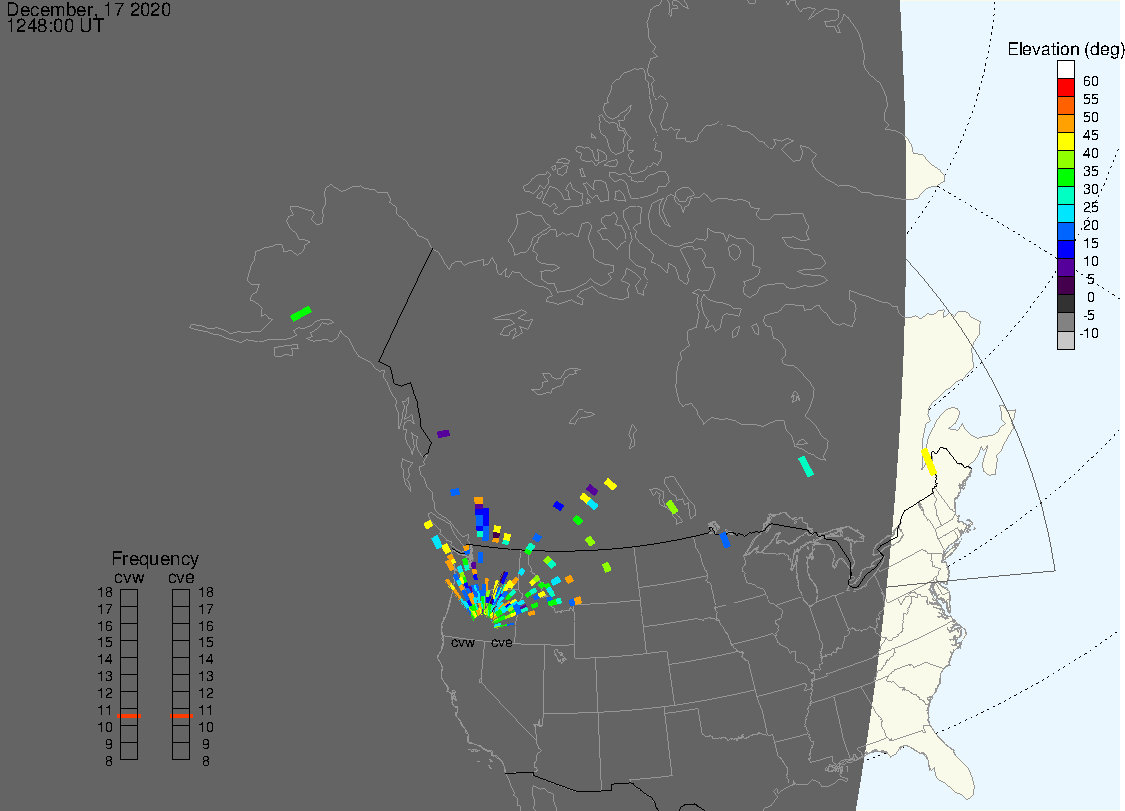This screenshot has width=1125, height=811.
Task: Click the '60' elevation legend label
Action: [x=1091, y=81]
